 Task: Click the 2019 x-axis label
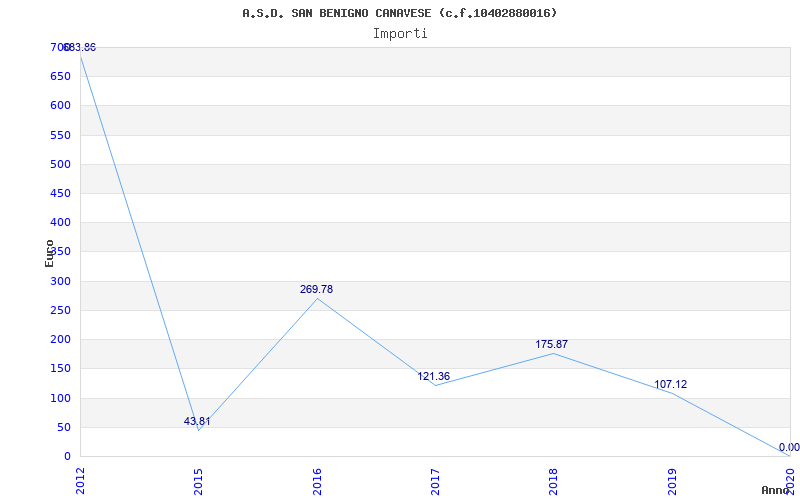pos(672,481)
